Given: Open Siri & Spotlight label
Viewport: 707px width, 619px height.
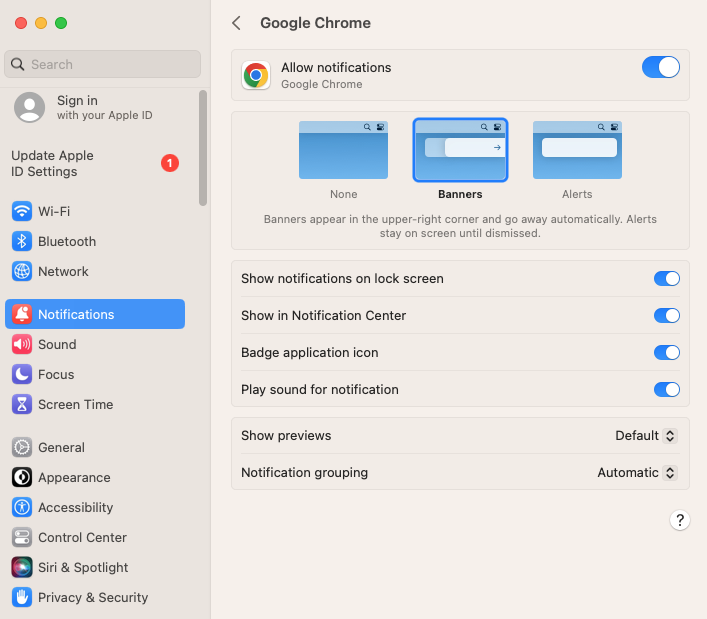Looking at the screenshot, I should pos(83,567).
